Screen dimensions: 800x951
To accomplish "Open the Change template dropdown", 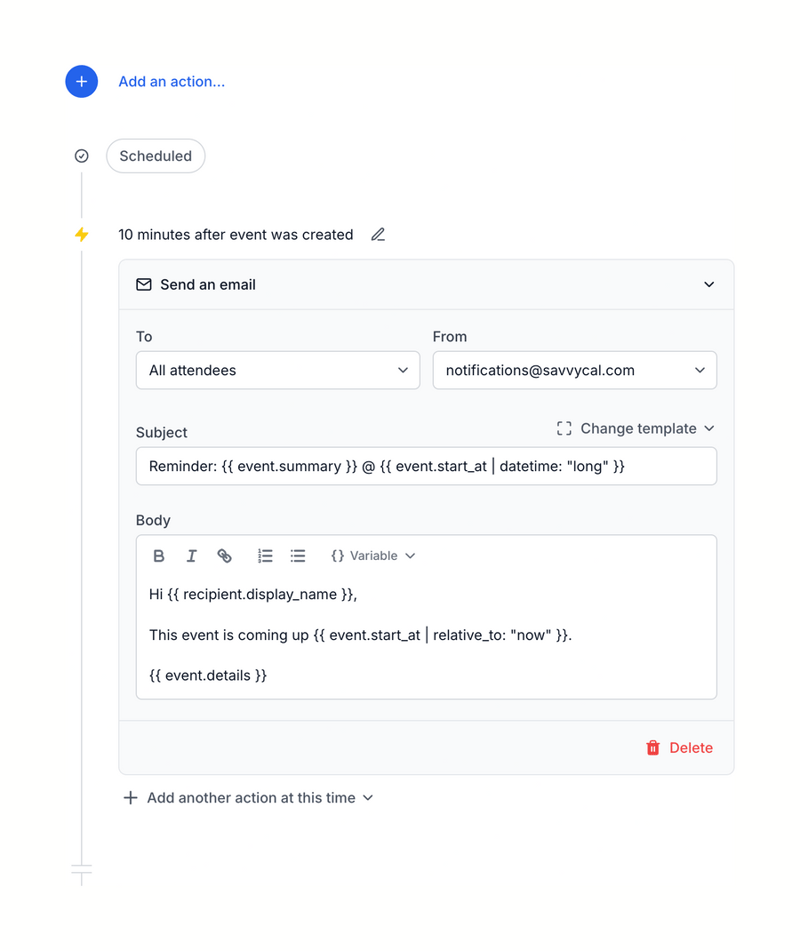I will point(647,428).
